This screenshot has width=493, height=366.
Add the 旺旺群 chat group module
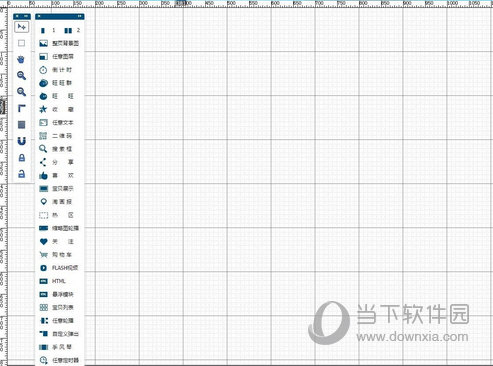[x=55, y=83]
